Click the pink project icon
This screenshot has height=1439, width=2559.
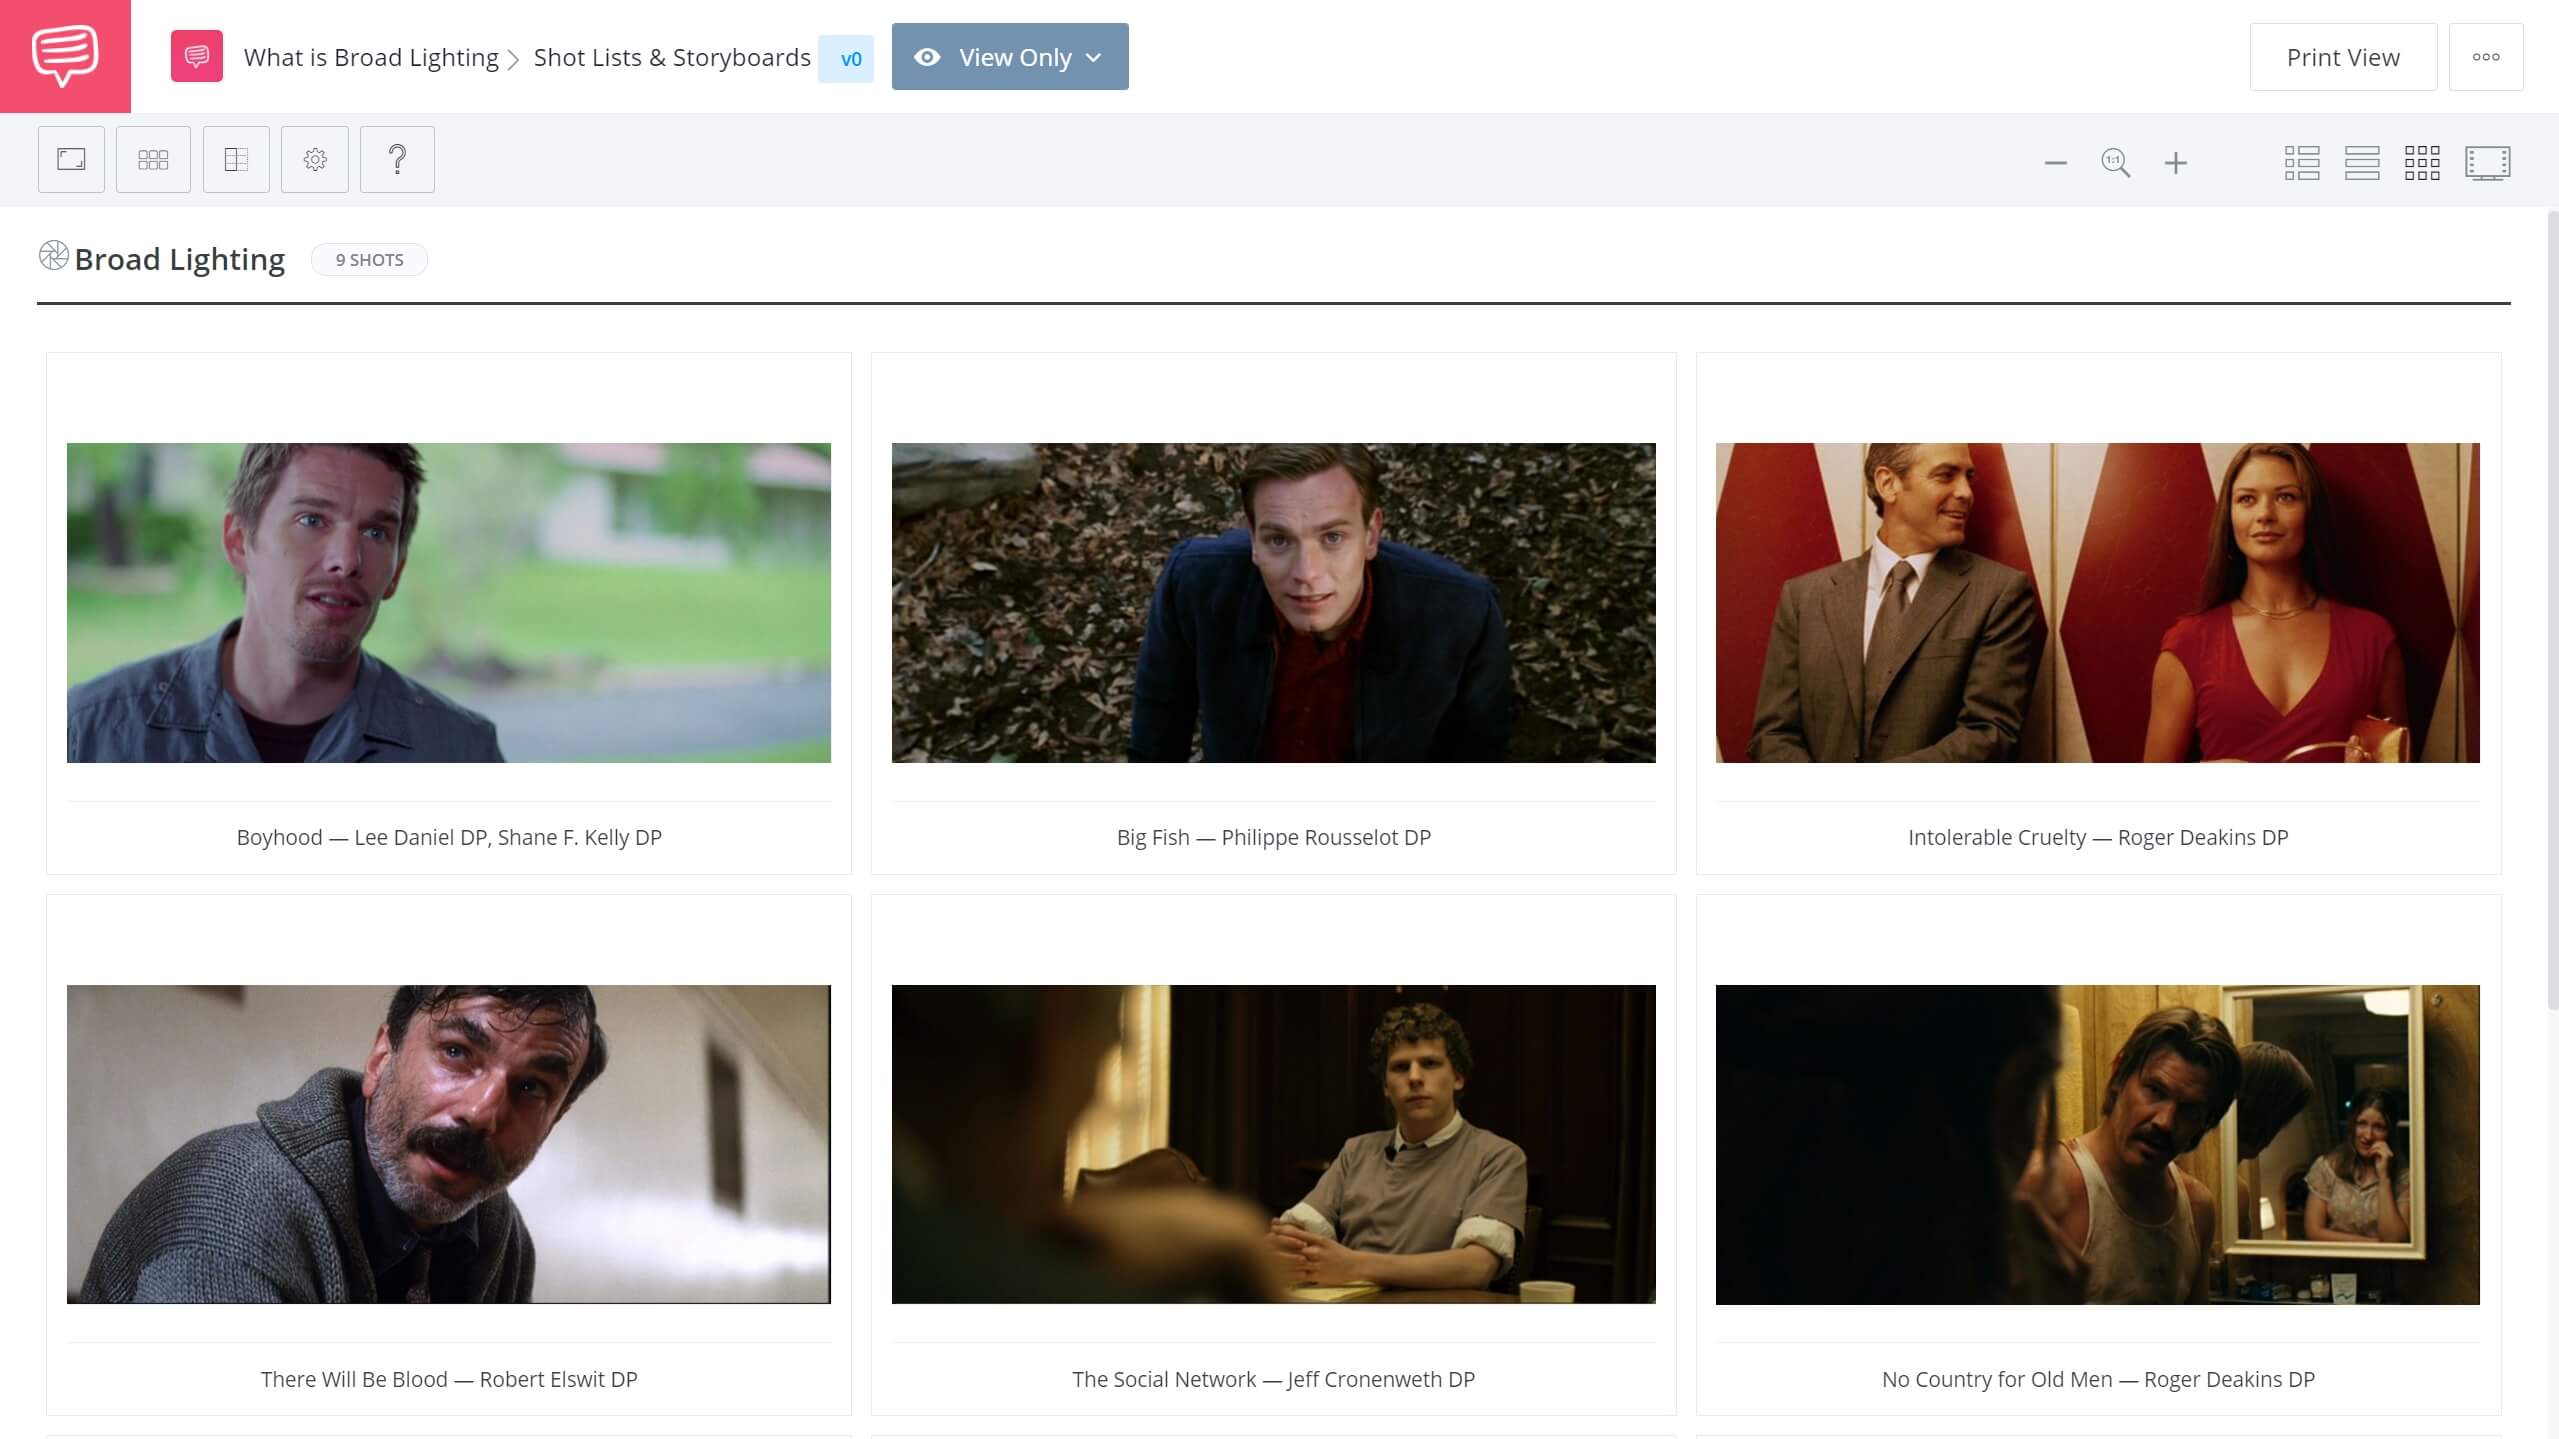point(197,57)
